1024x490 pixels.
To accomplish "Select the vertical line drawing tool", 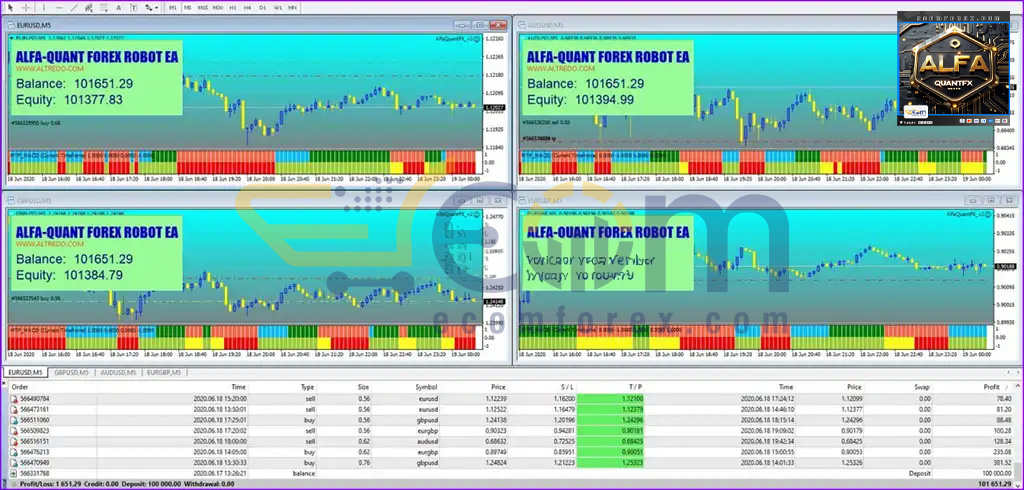I will click(44, 8).
